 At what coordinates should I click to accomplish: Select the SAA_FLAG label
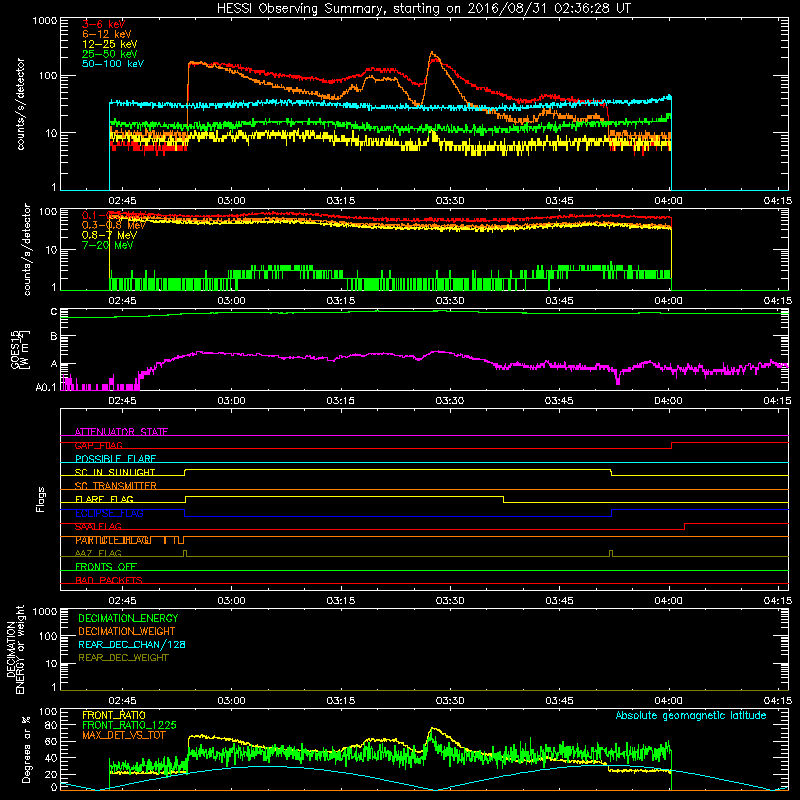tap(98, 526)
